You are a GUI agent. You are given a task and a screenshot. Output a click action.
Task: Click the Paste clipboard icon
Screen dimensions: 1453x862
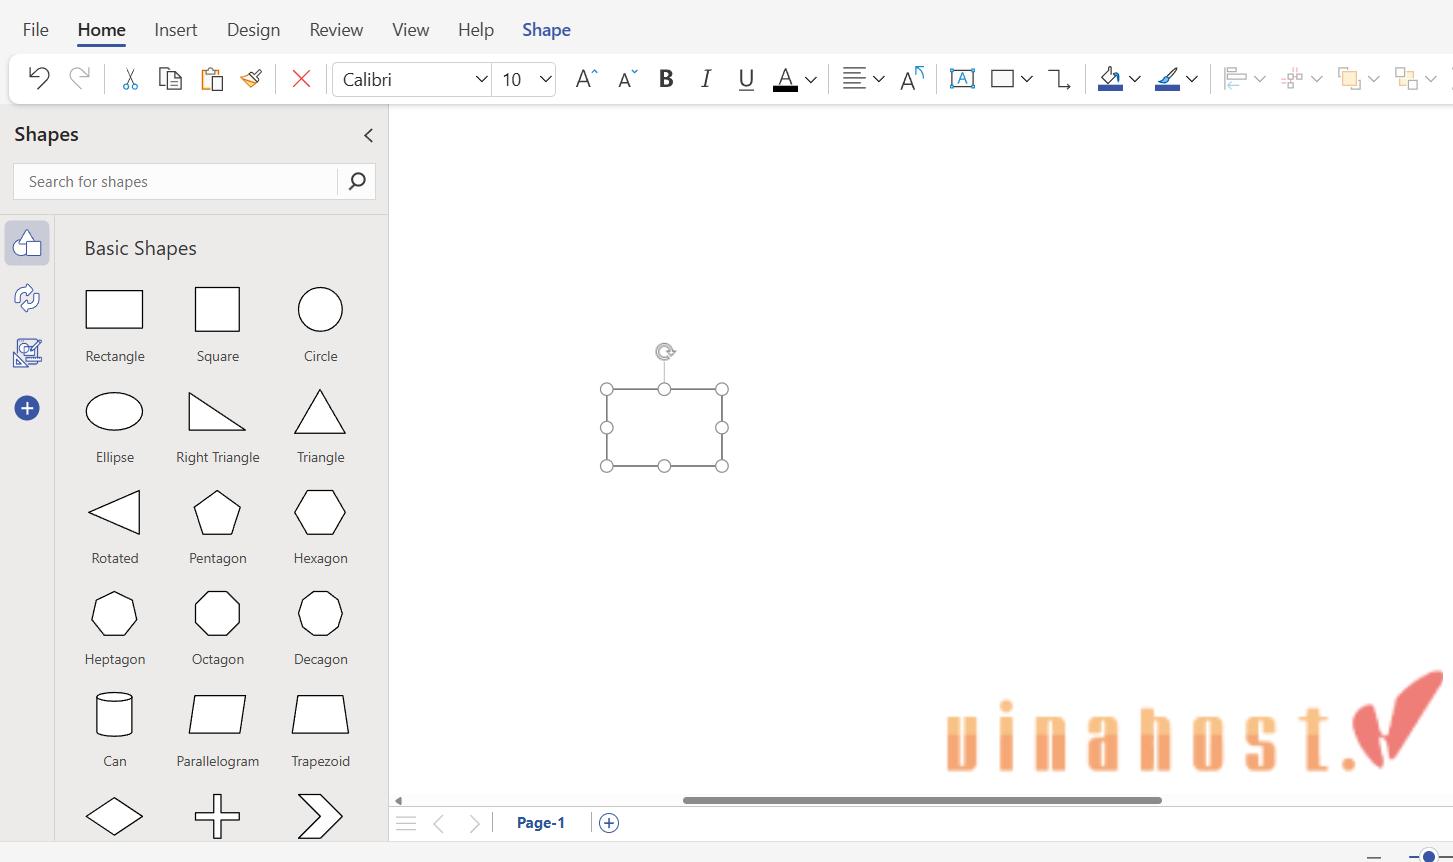[211, 79]
